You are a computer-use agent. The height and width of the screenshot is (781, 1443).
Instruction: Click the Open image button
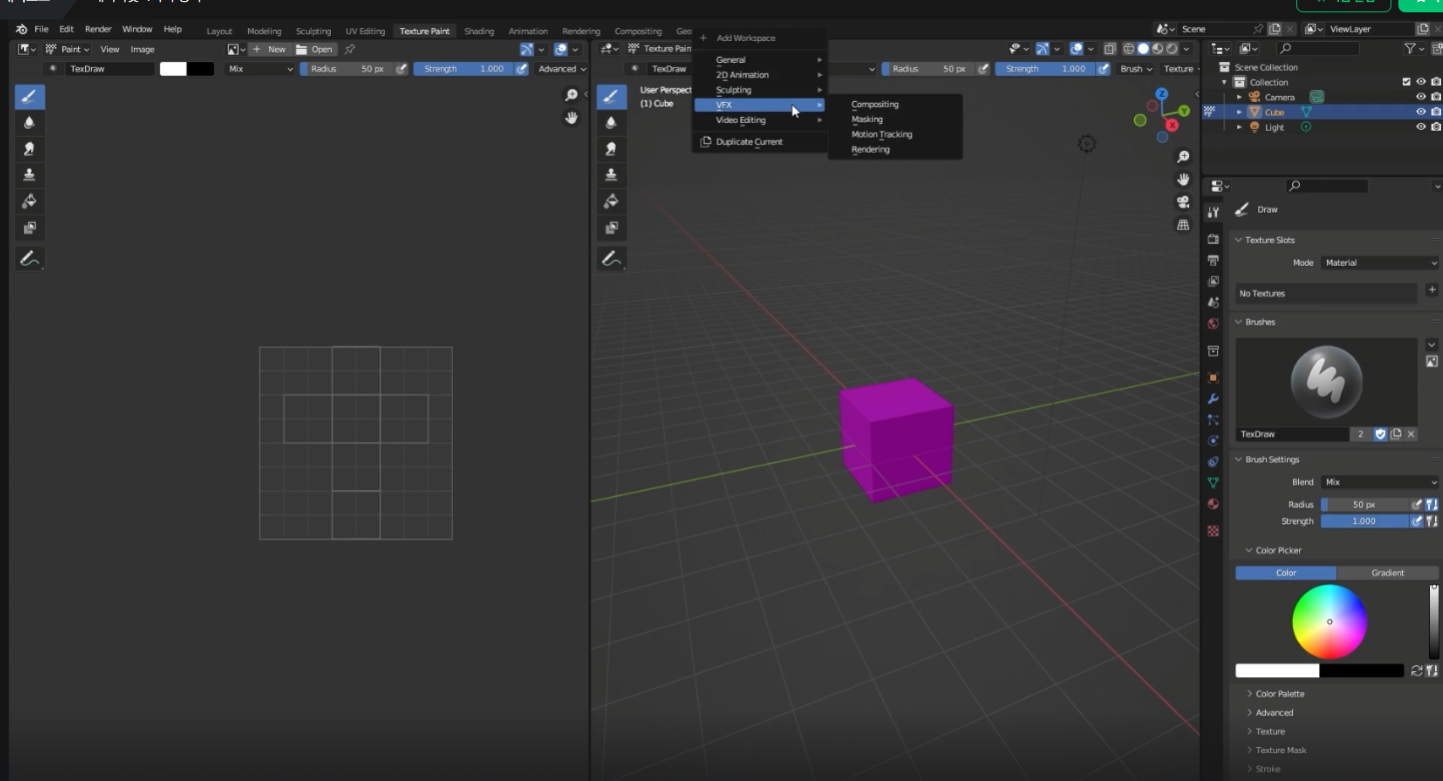(315, 49)
